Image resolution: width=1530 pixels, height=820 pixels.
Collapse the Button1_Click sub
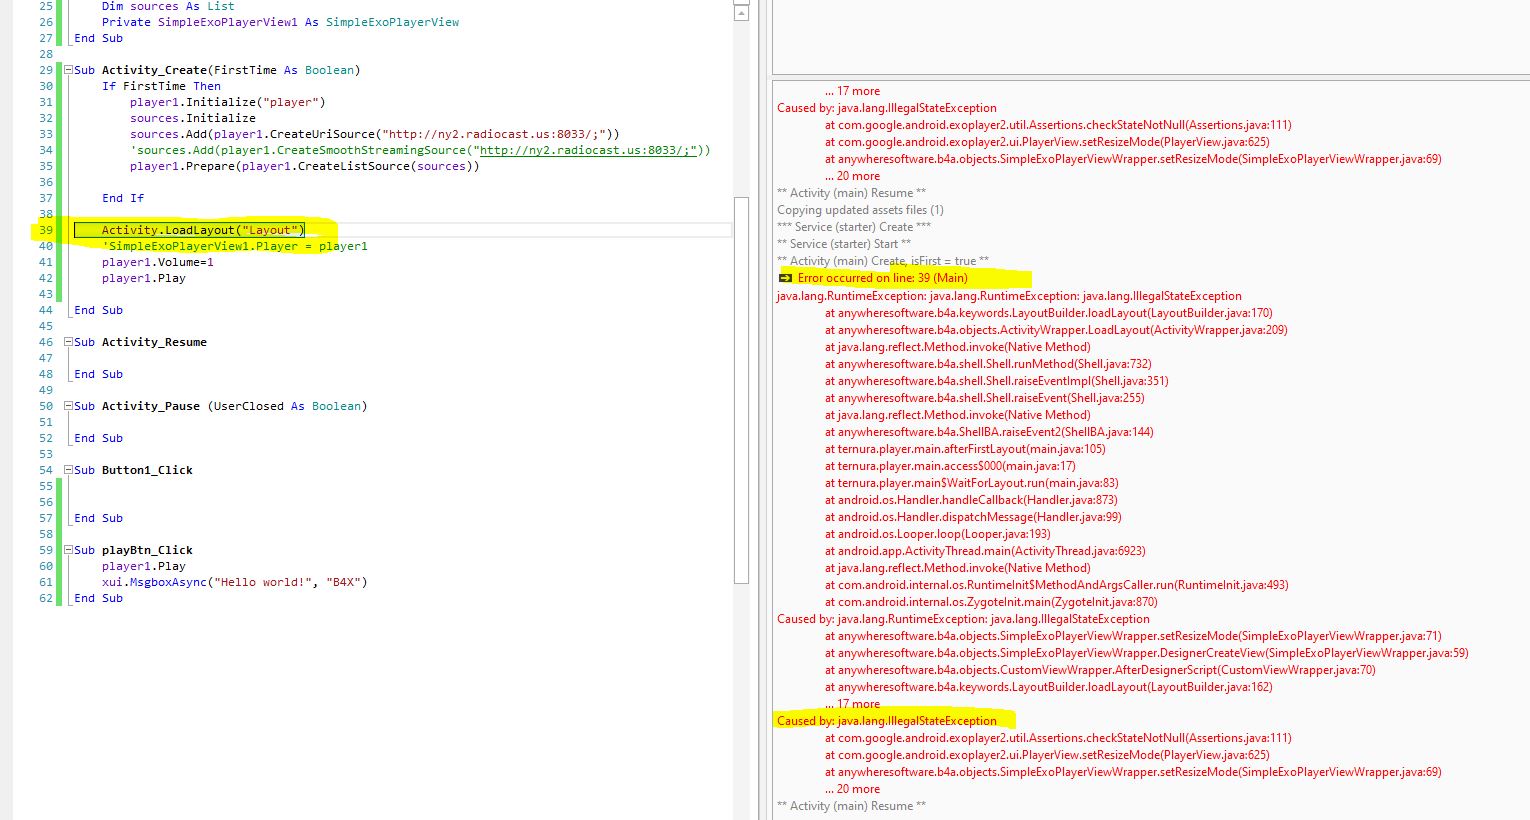click(x=68, y=470)
